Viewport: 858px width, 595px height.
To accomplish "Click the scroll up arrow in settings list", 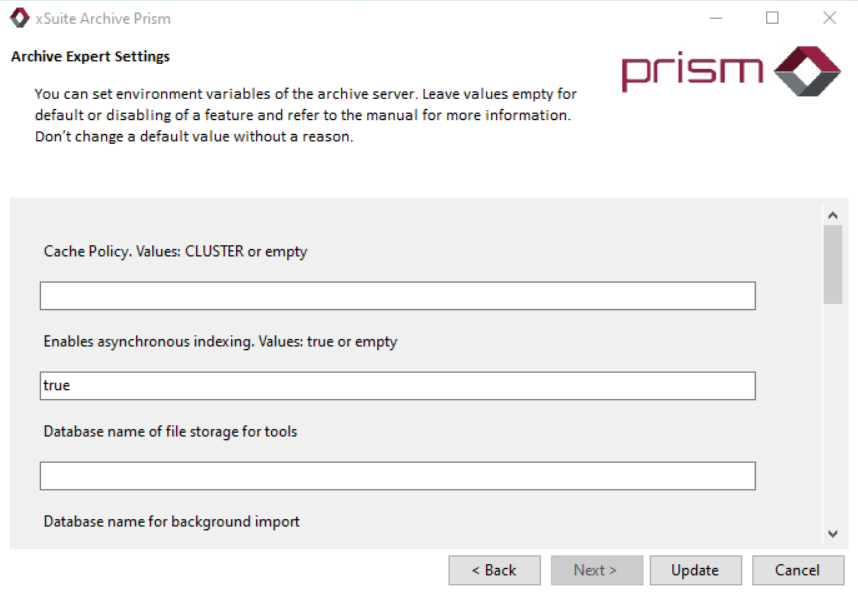I will (x=833, y=214).
